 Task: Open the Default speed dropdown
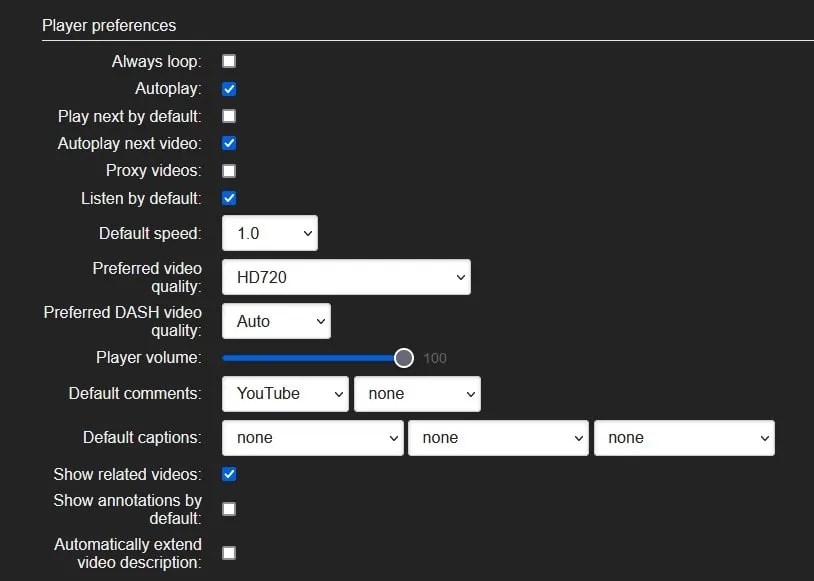269,232
